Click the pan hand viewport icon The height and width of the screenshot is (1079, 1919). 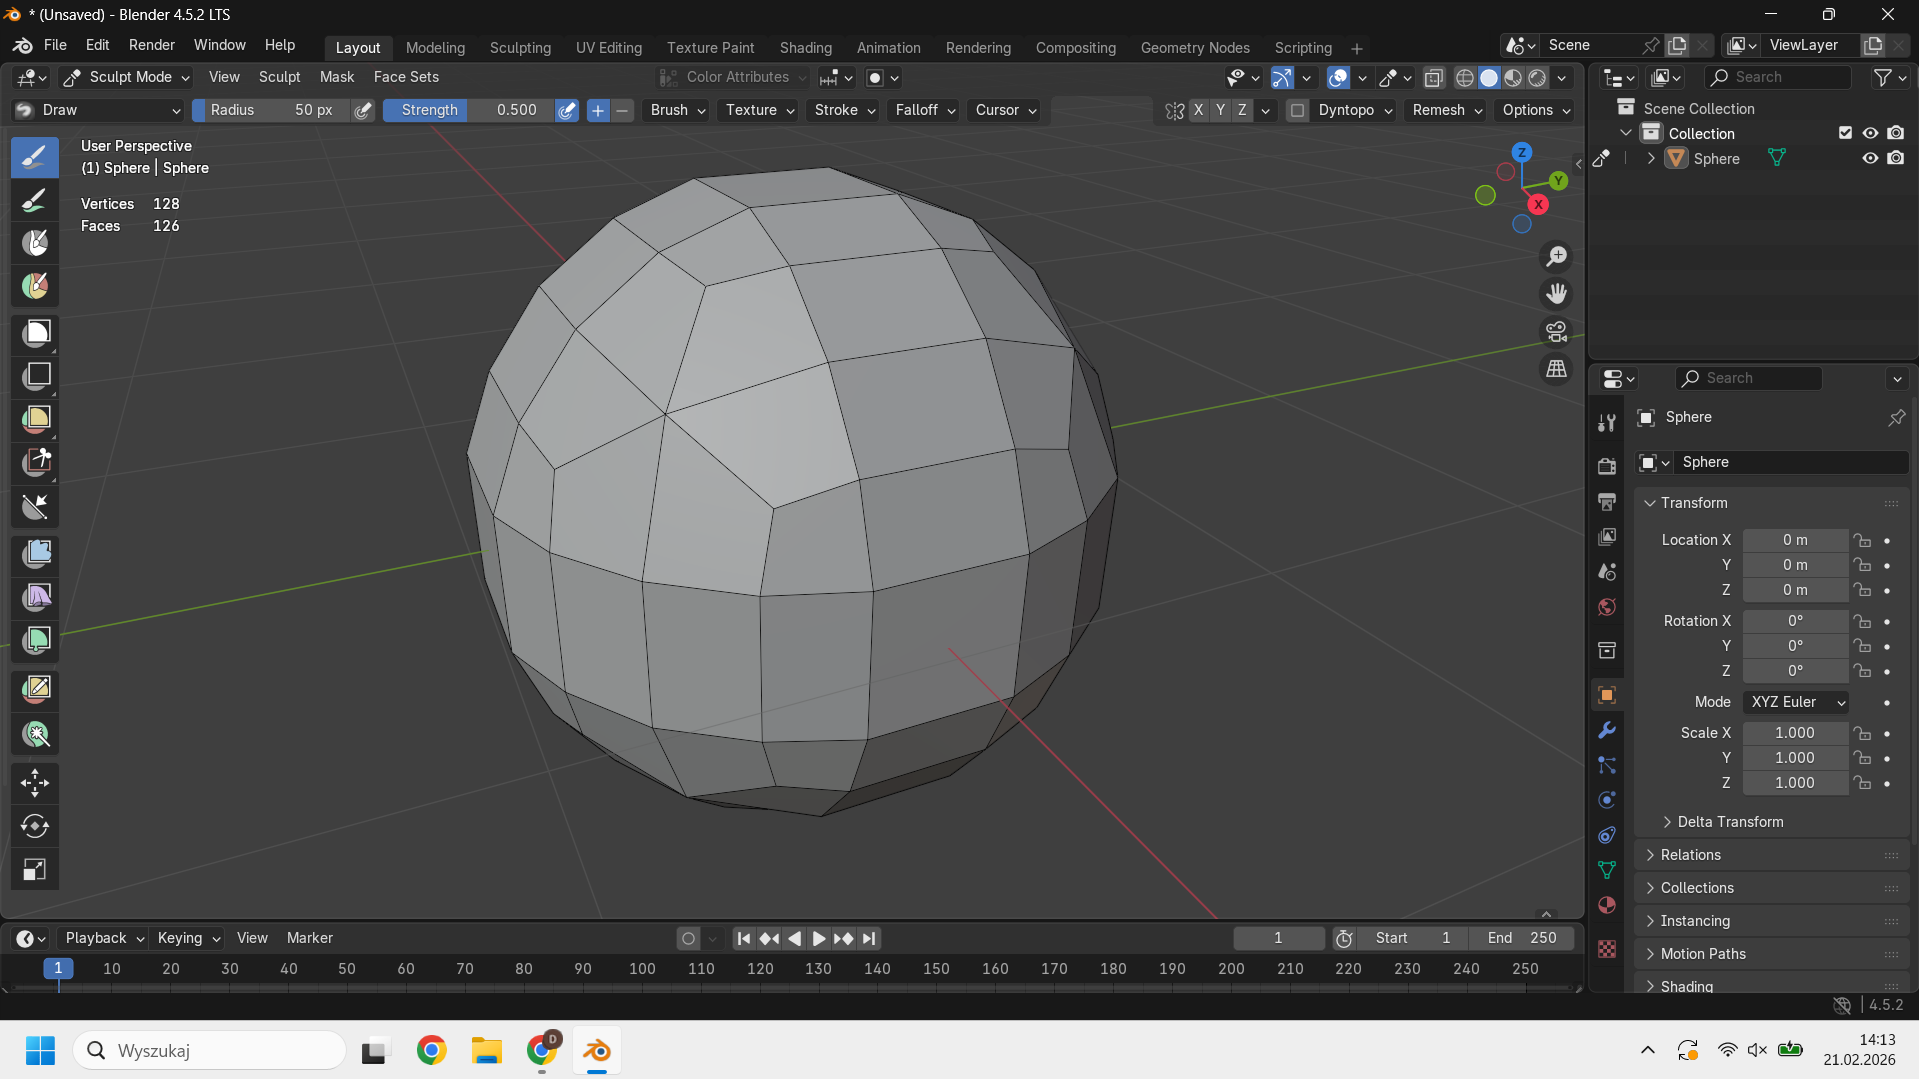click(x=1556, y=294)
